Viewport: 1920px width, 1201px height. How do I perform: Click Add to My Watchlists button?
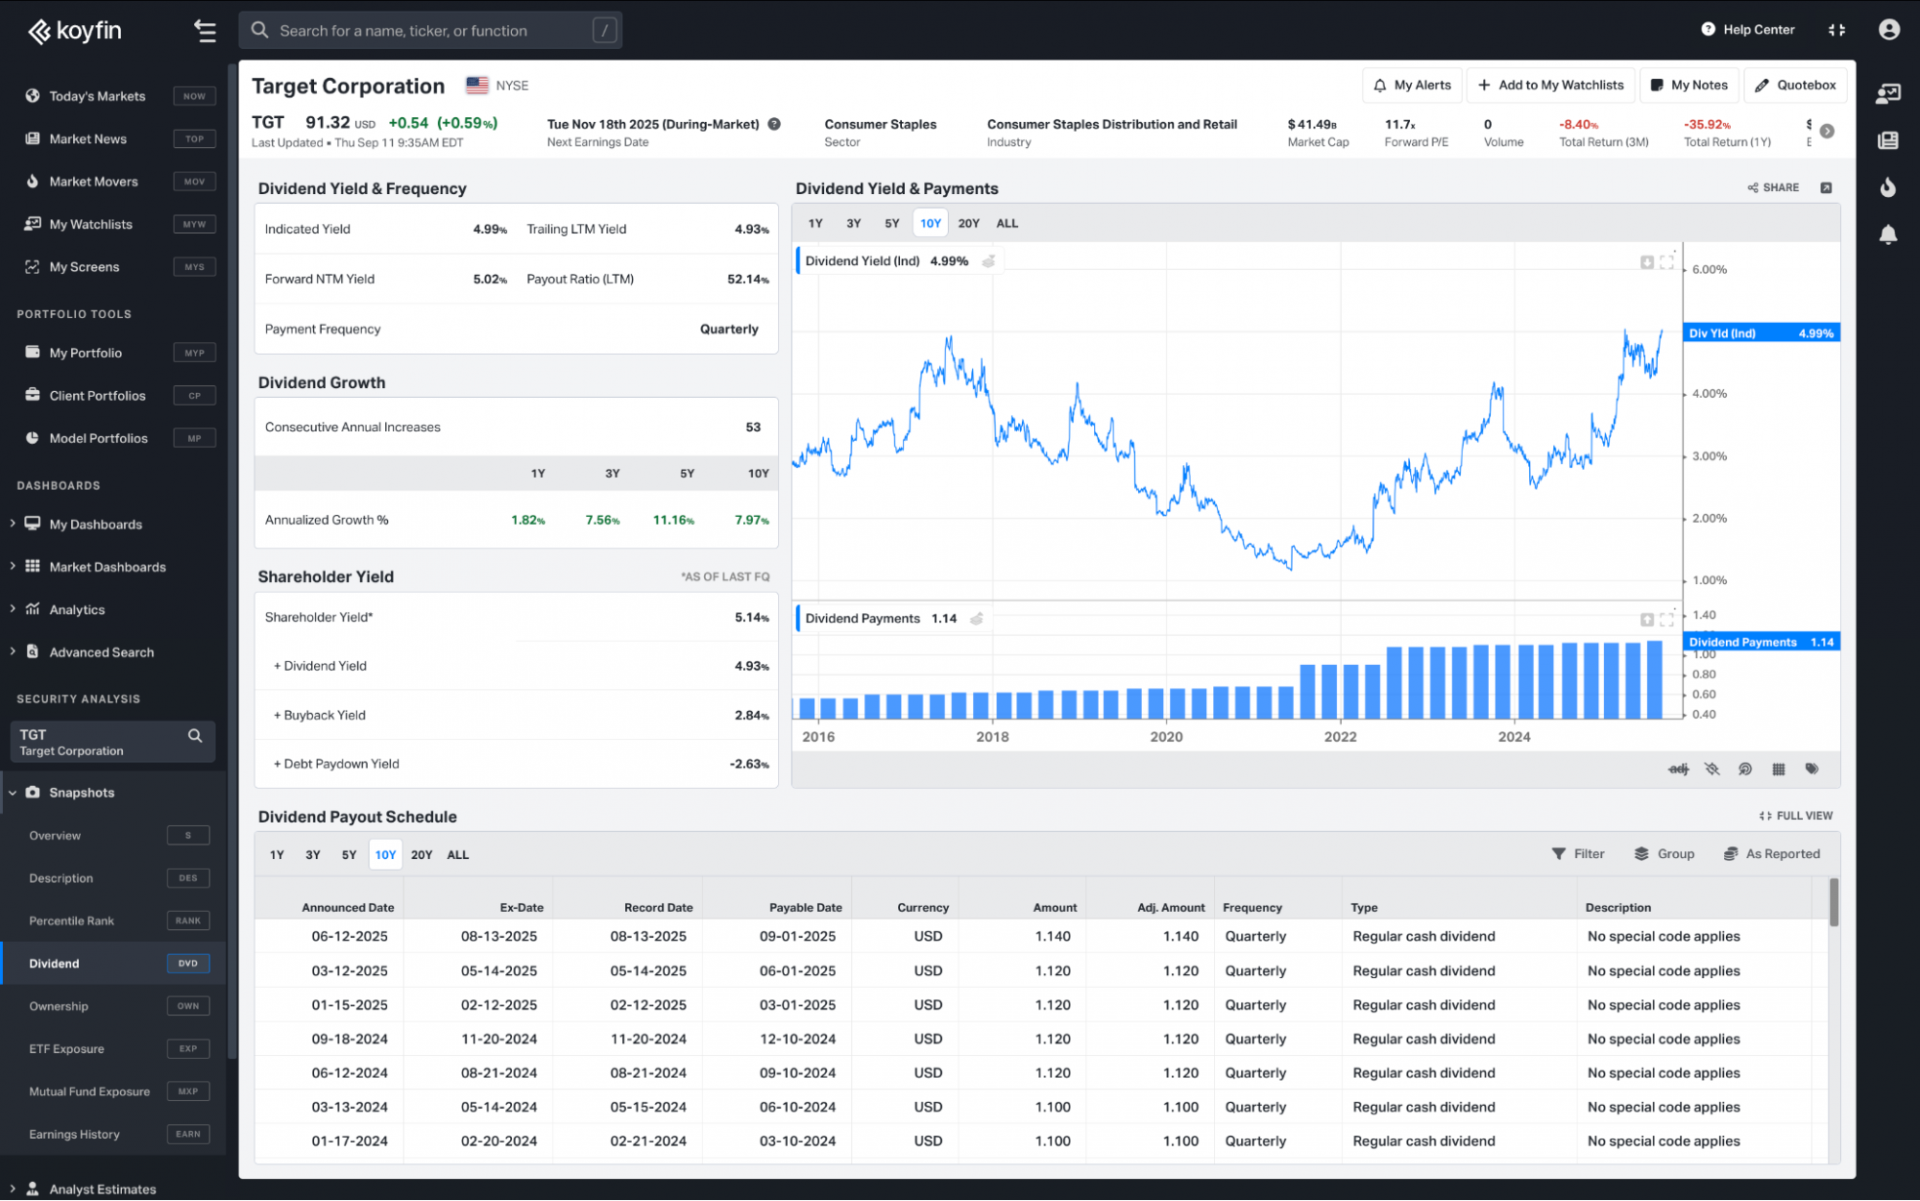point(1550,85)
